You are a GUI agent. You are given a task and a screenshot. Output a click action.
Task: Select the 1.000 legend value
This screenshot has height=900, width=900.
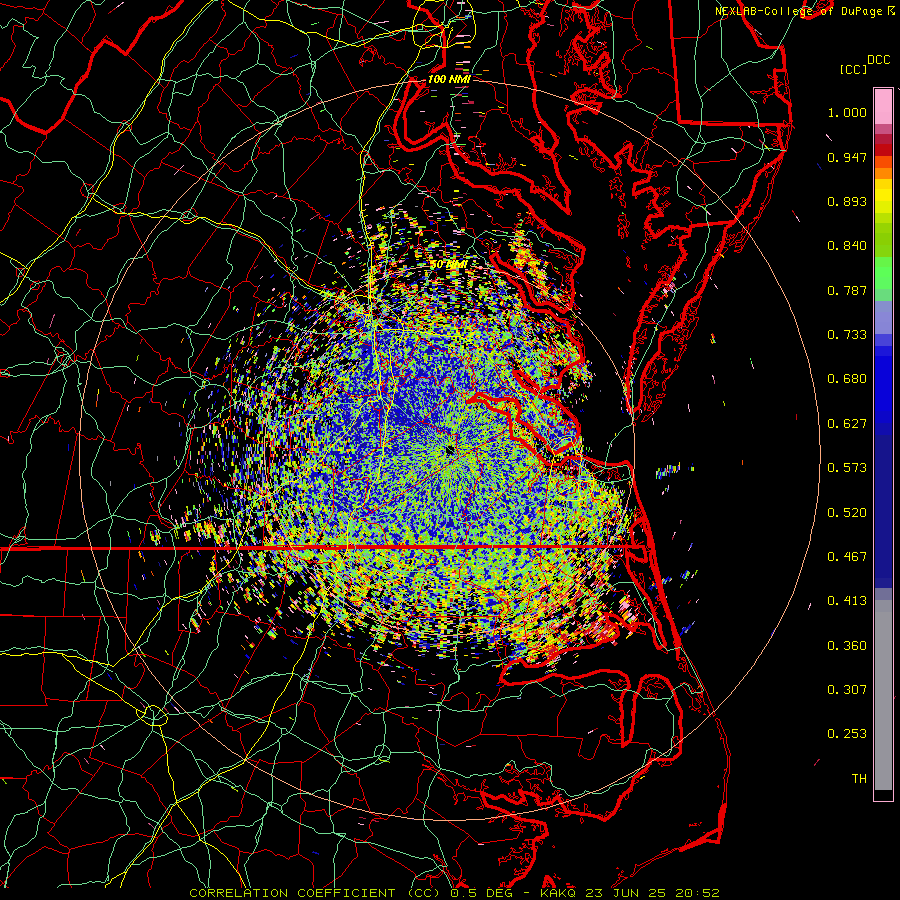point(847,112)
